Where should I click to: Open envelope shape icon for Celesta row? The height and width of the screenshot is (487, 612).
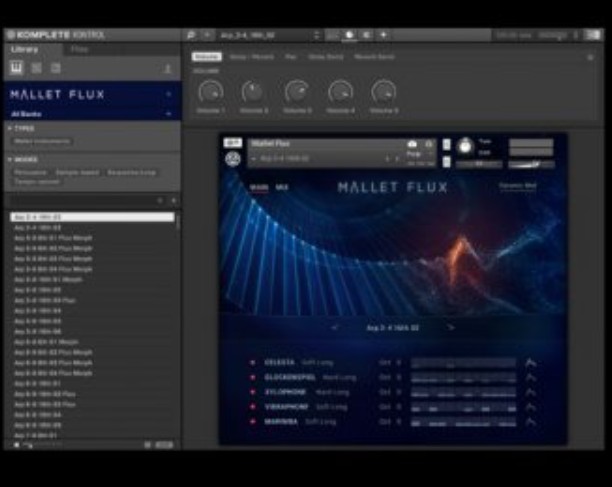530,363
